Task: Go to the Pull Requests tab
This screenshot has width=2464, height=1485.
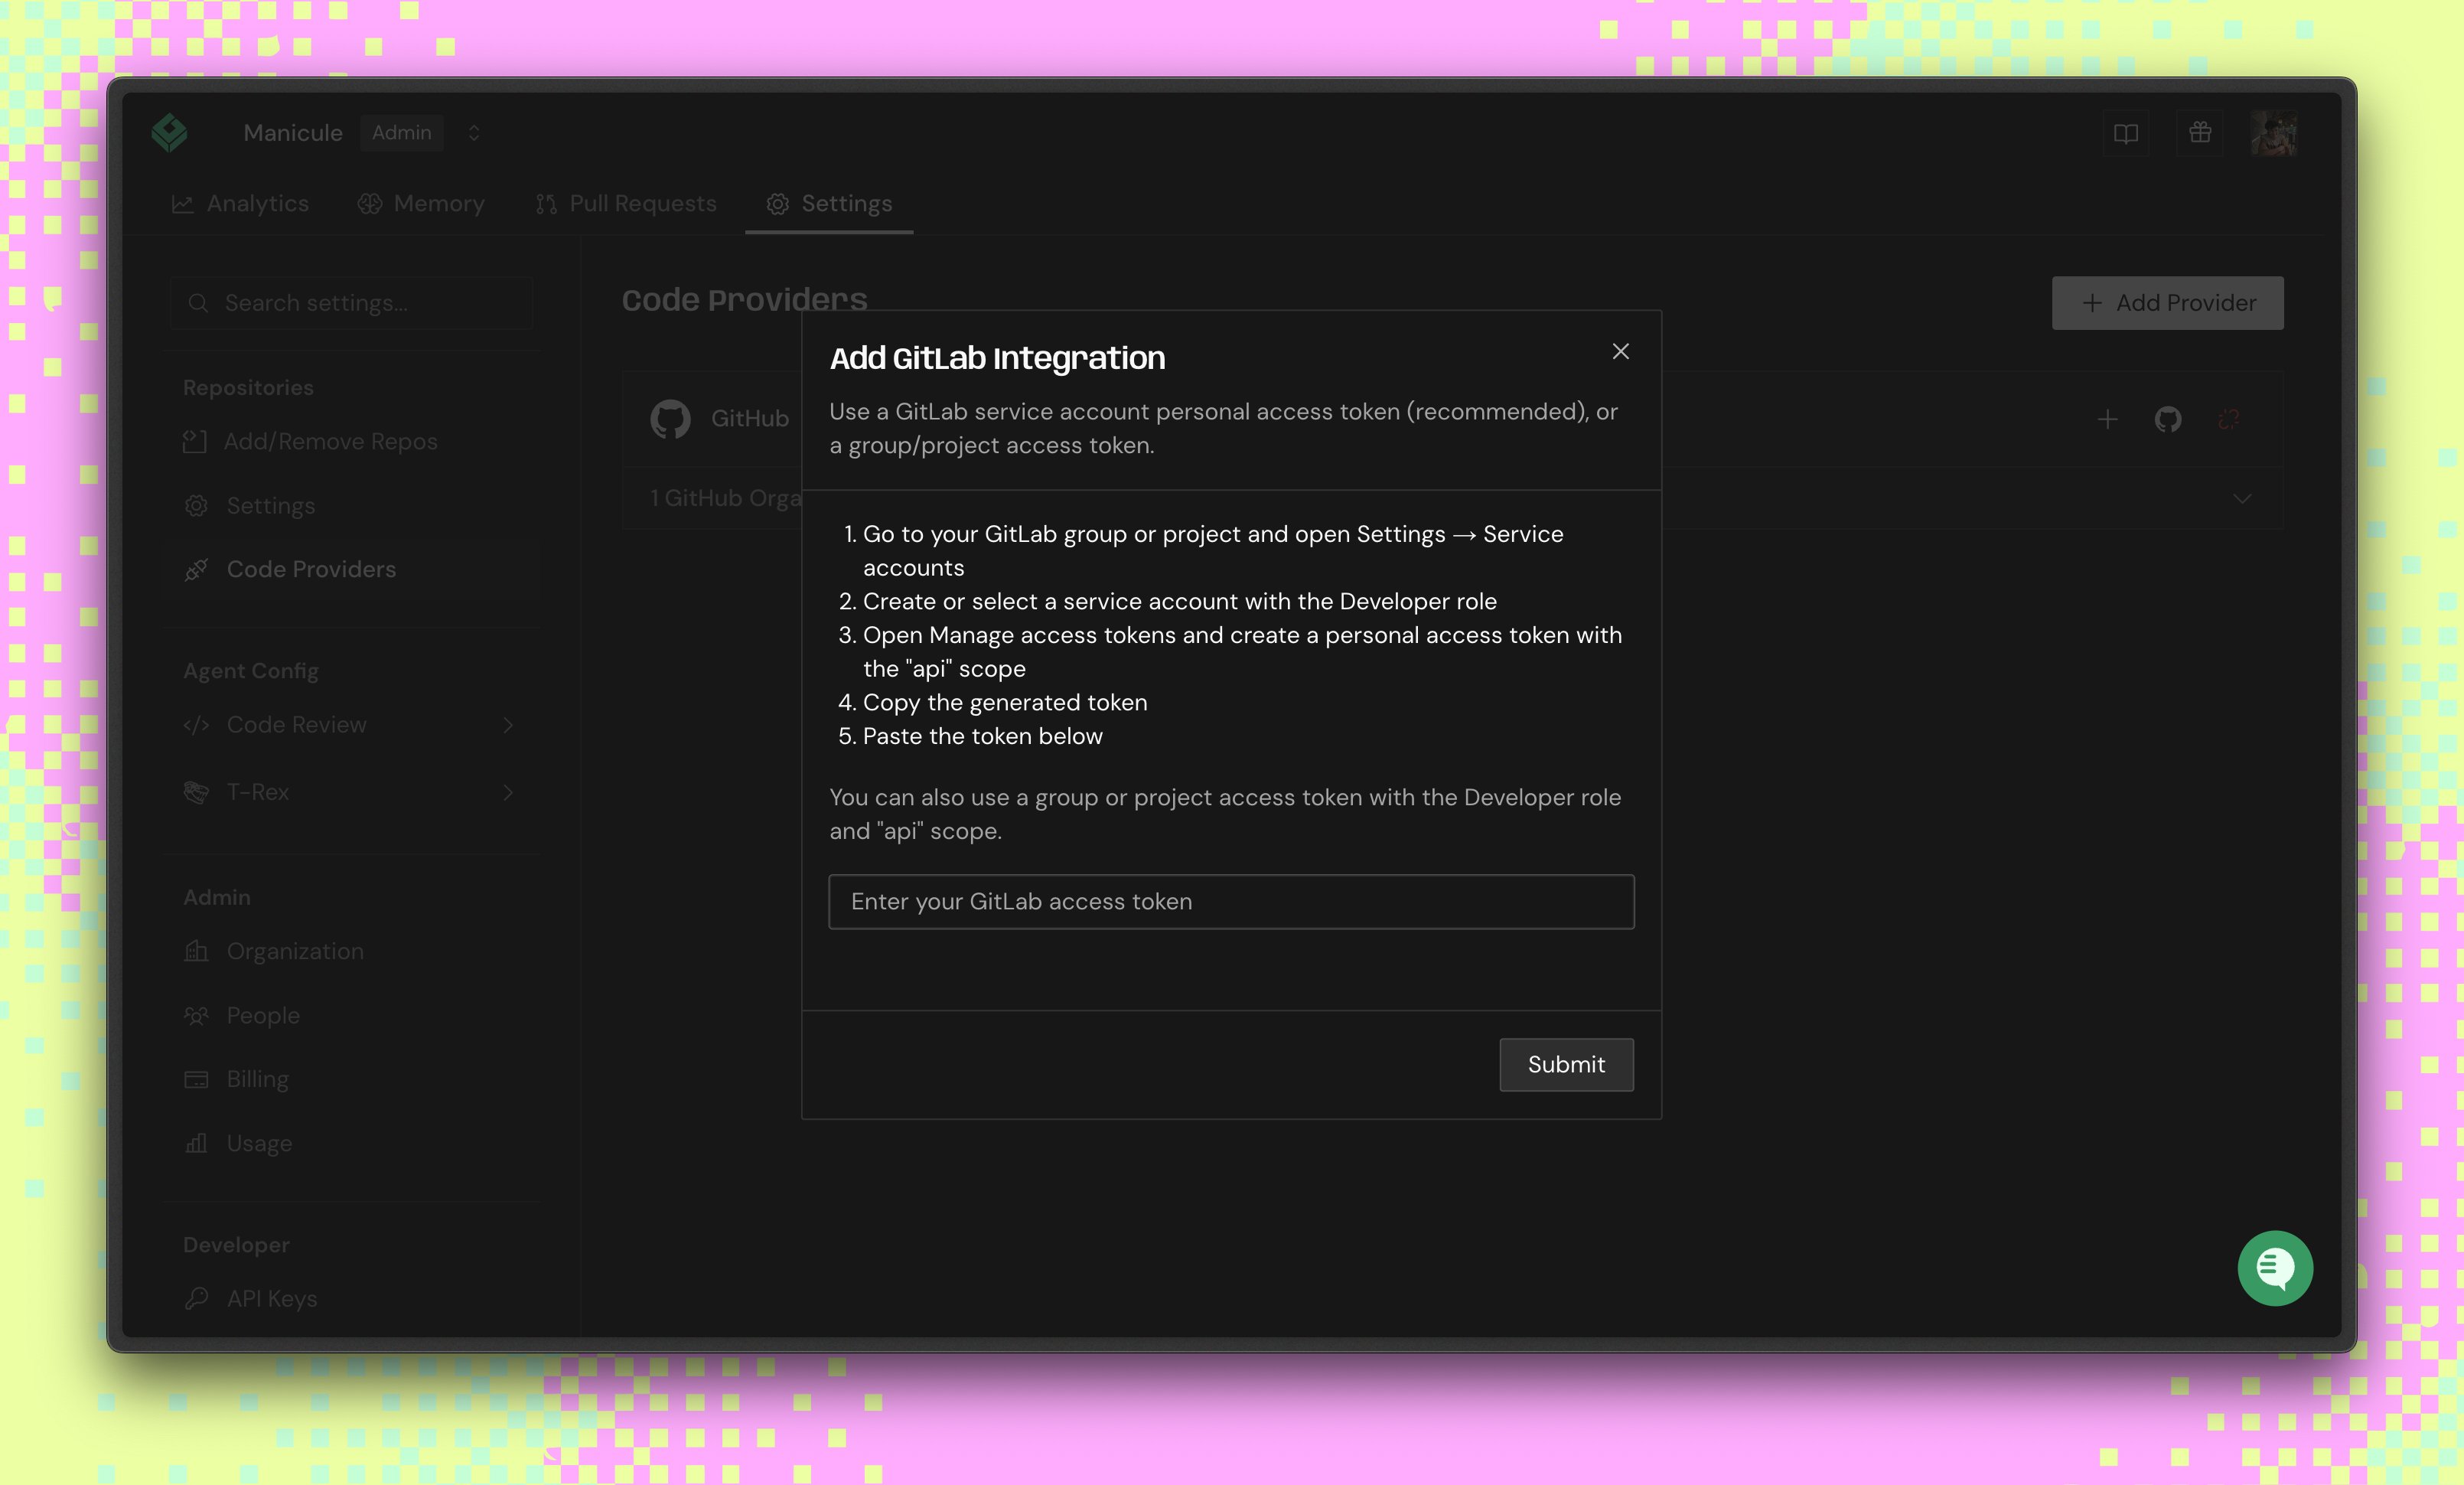Action: point(626,204)
